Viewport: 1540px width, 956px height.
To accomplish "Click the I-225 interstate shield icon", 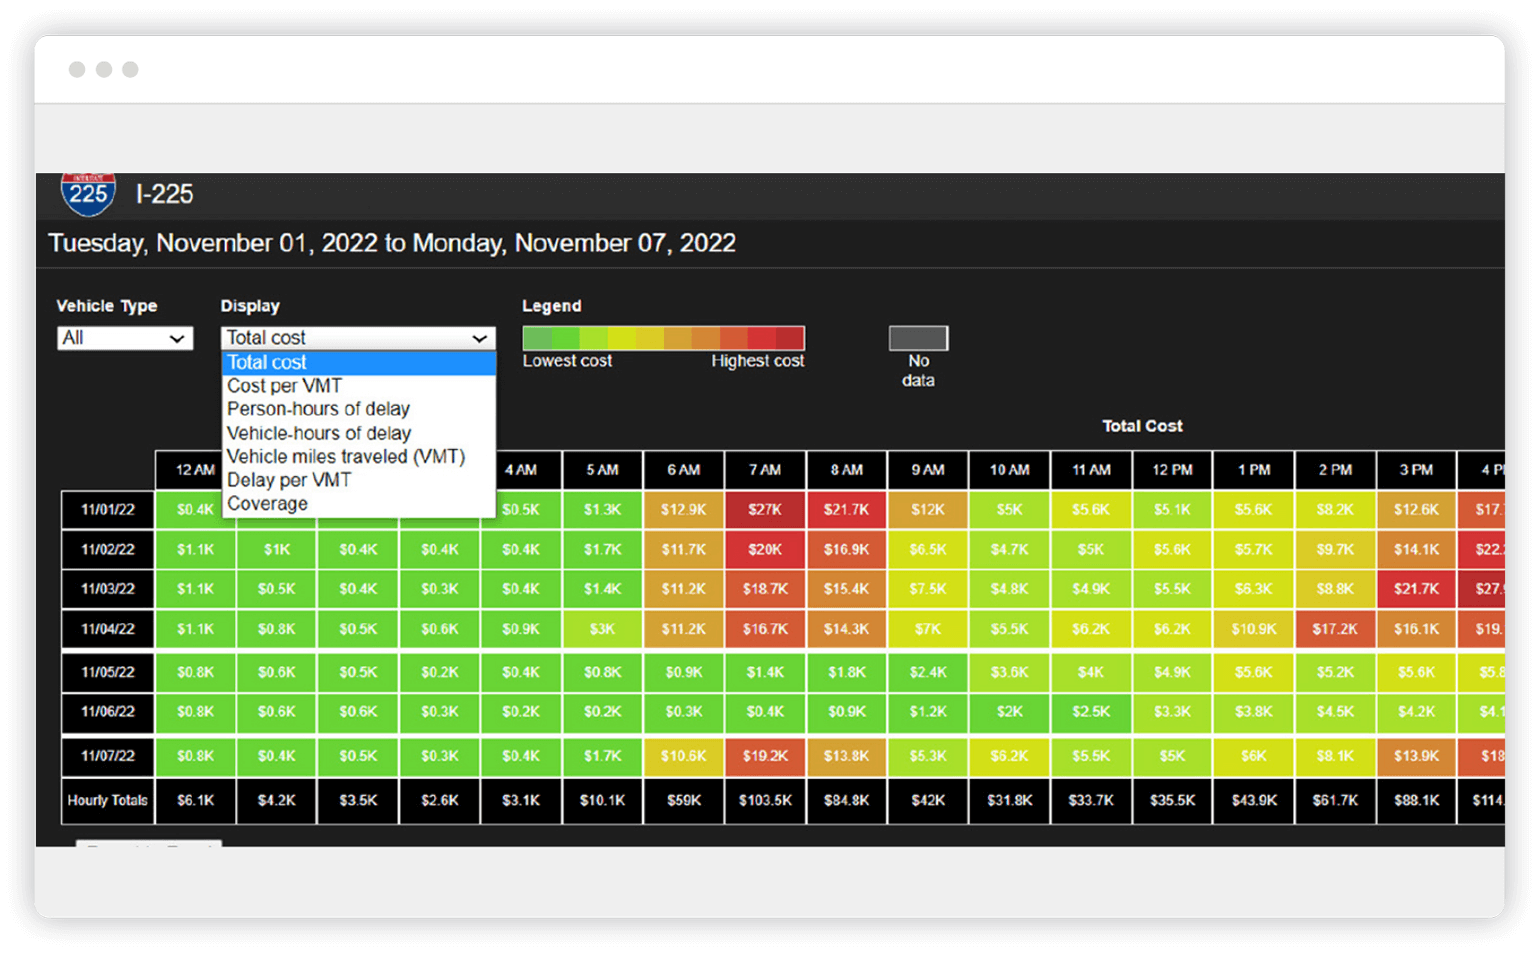I will 88,193.
